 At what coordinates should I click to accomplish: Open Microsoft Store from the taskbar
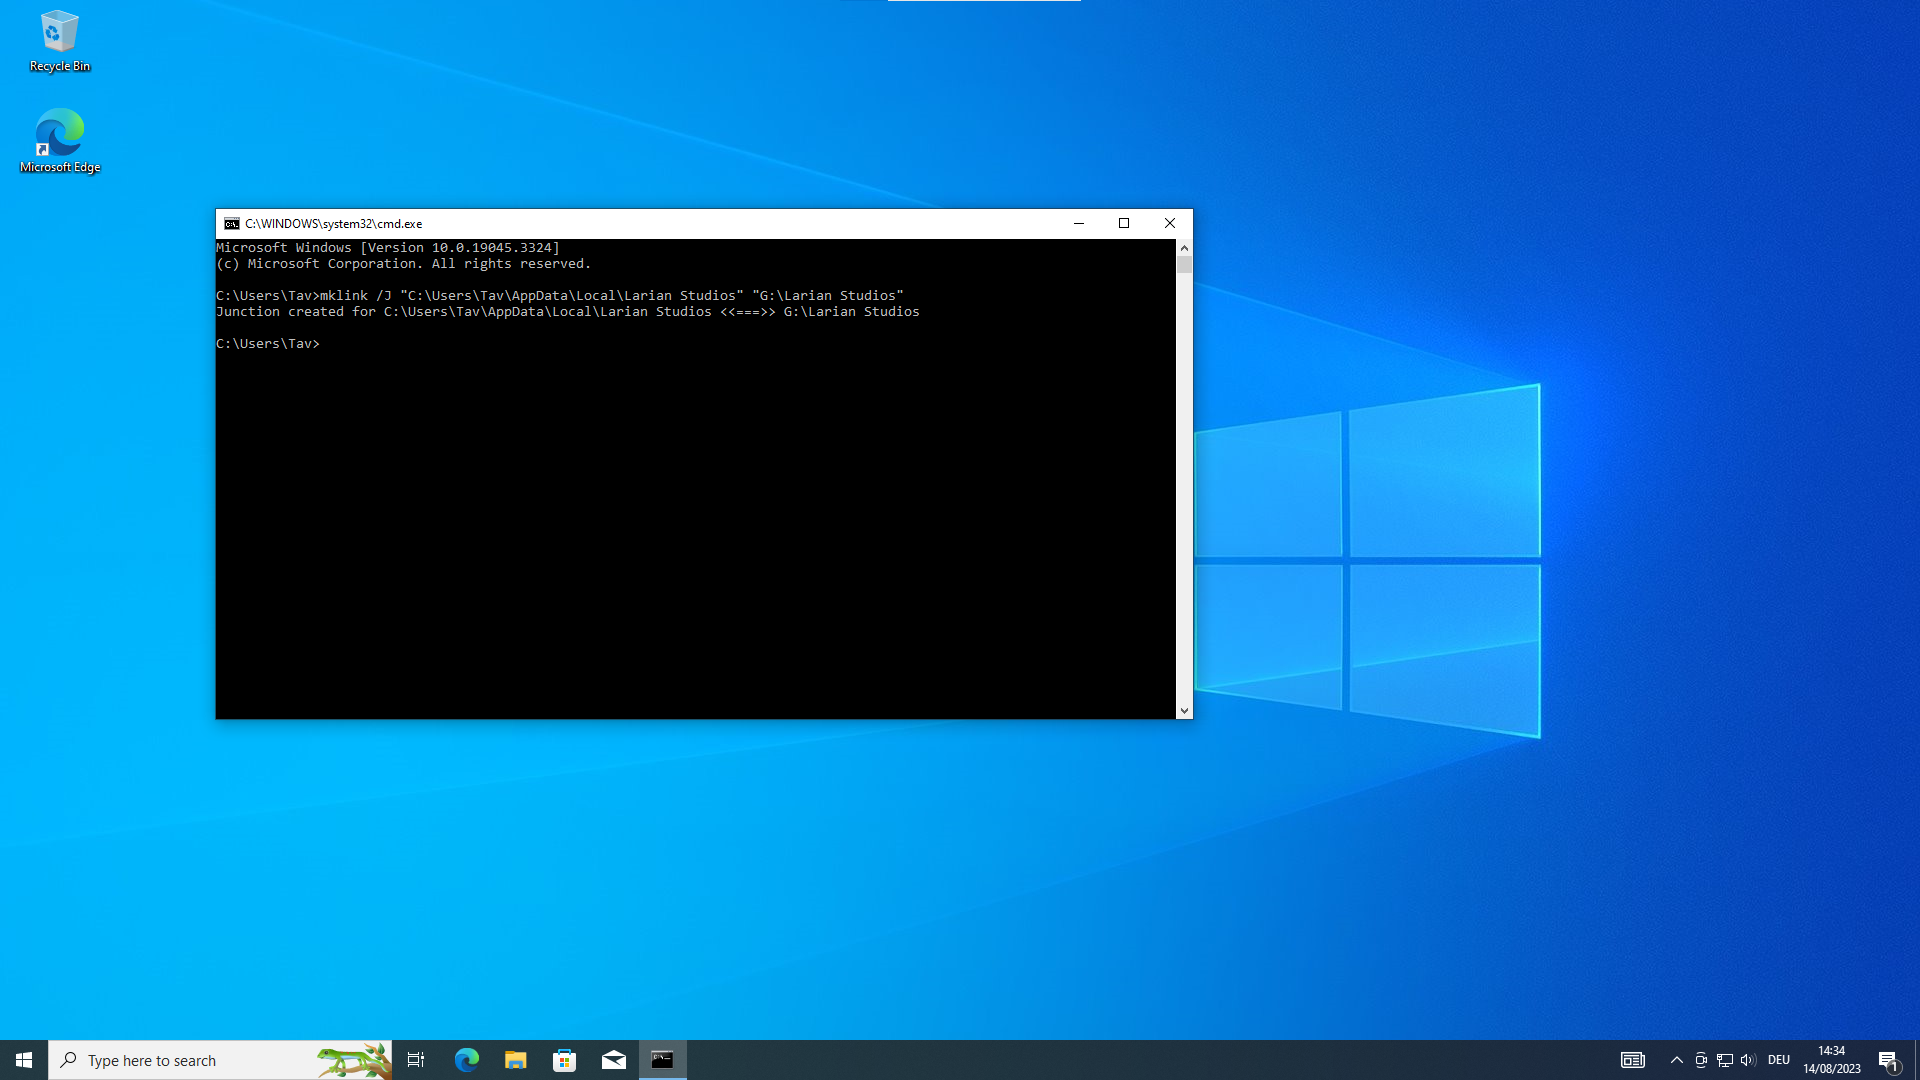click(564, 1060)
